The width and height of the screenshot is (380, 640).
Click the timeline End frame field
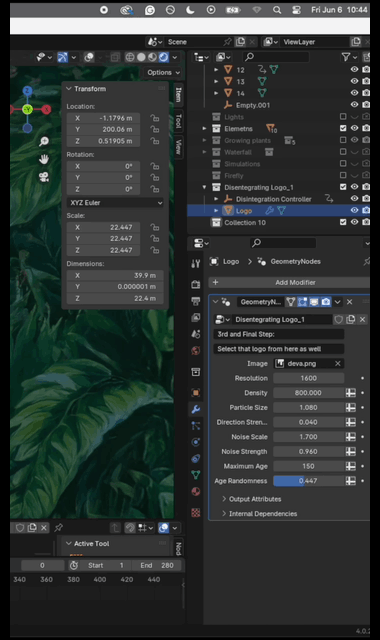pos(157,565)
